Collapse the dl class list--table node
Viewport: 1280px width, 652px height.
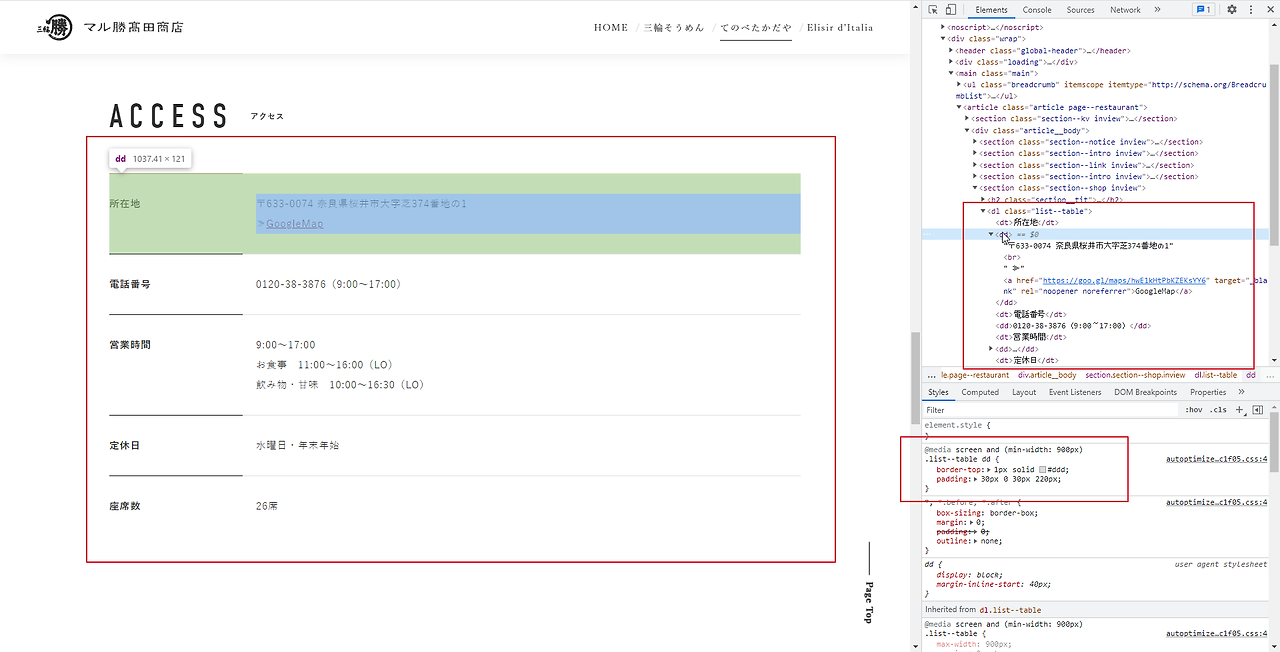[x=984, y=211]
